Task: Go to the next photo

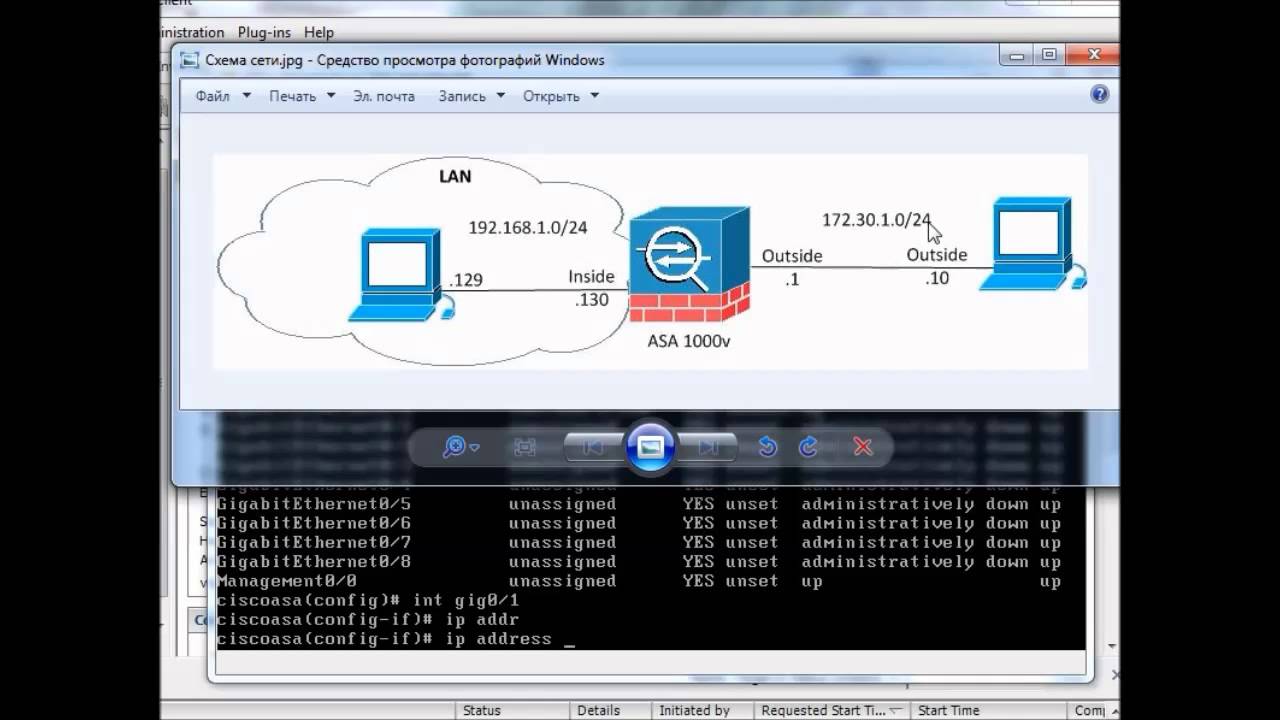Action: click(707, 447)
